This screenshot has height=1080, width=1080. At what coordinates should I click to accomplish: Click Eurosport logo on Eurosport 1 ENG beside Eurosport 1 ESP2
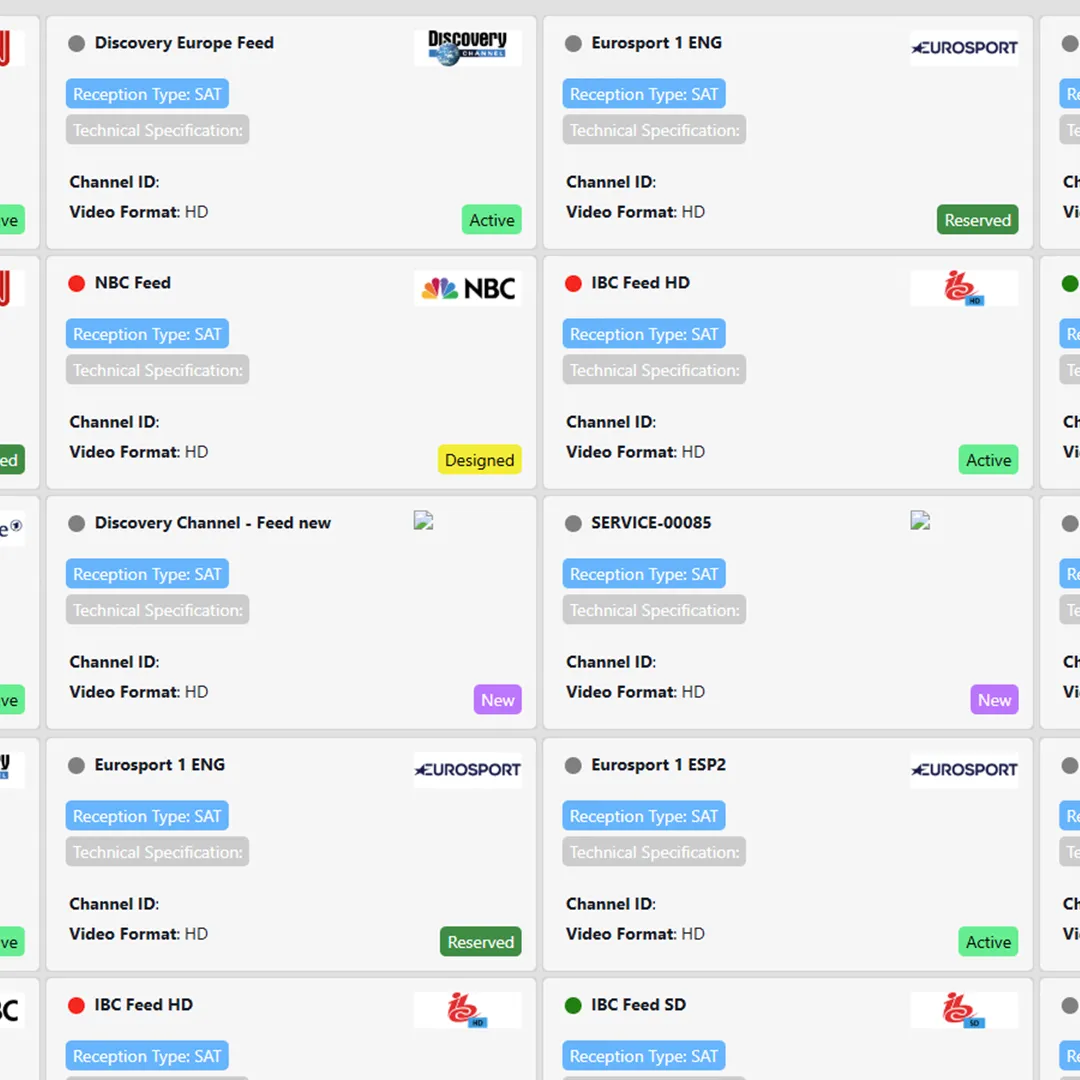468,769
